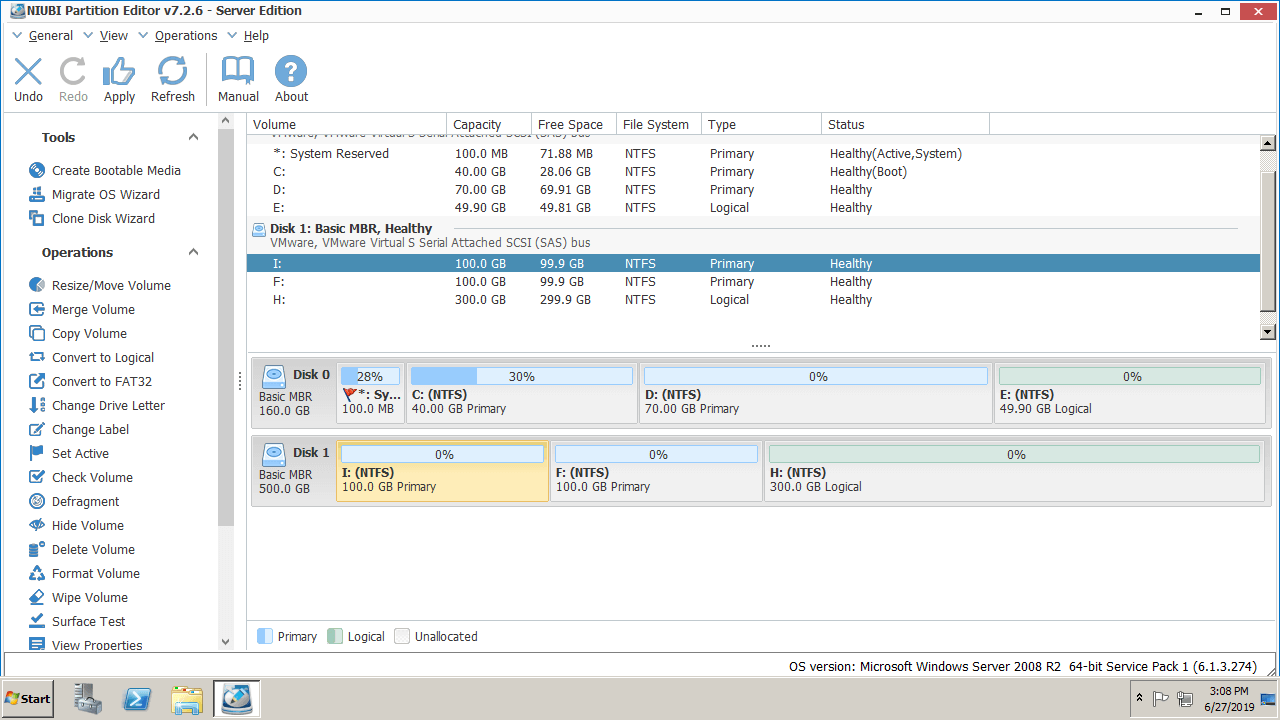Collapse the Operations panel section
Viewport: 1280px width, 720px height.
coord(194,253)
